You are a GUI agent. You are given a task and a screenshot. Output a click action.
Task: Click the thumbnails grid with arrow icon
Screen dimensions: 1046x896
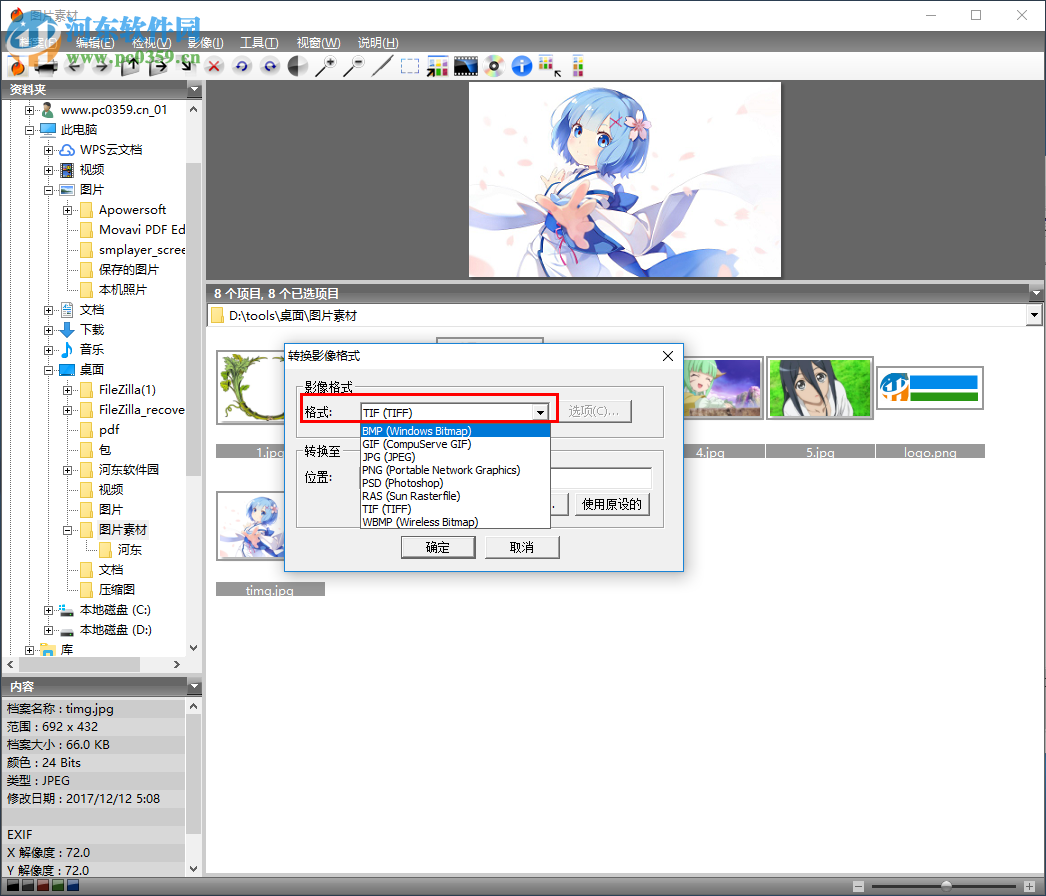[438, 66]
